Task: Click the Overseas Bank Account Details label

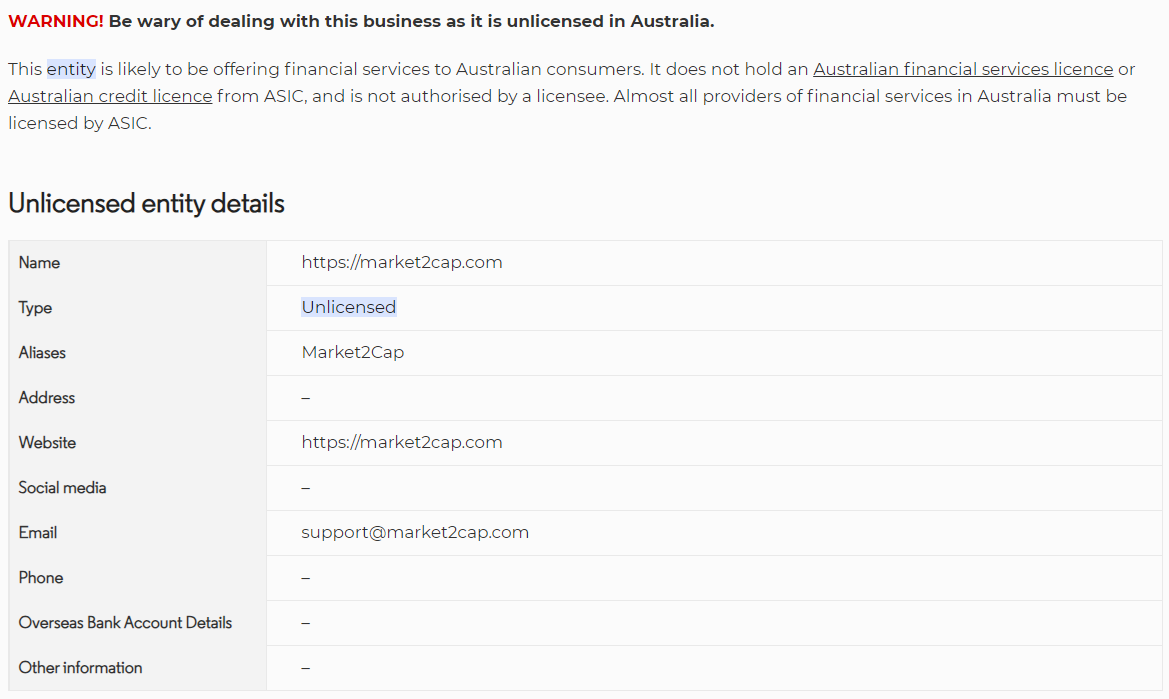Action: (x=125, y=623)
